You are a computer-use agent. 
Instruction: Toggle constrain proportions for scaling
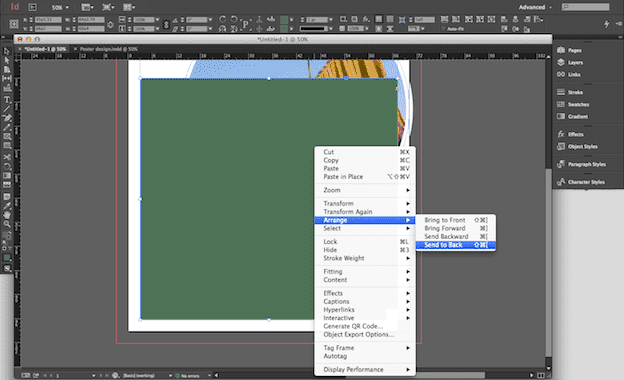click(x=166, y=24)
